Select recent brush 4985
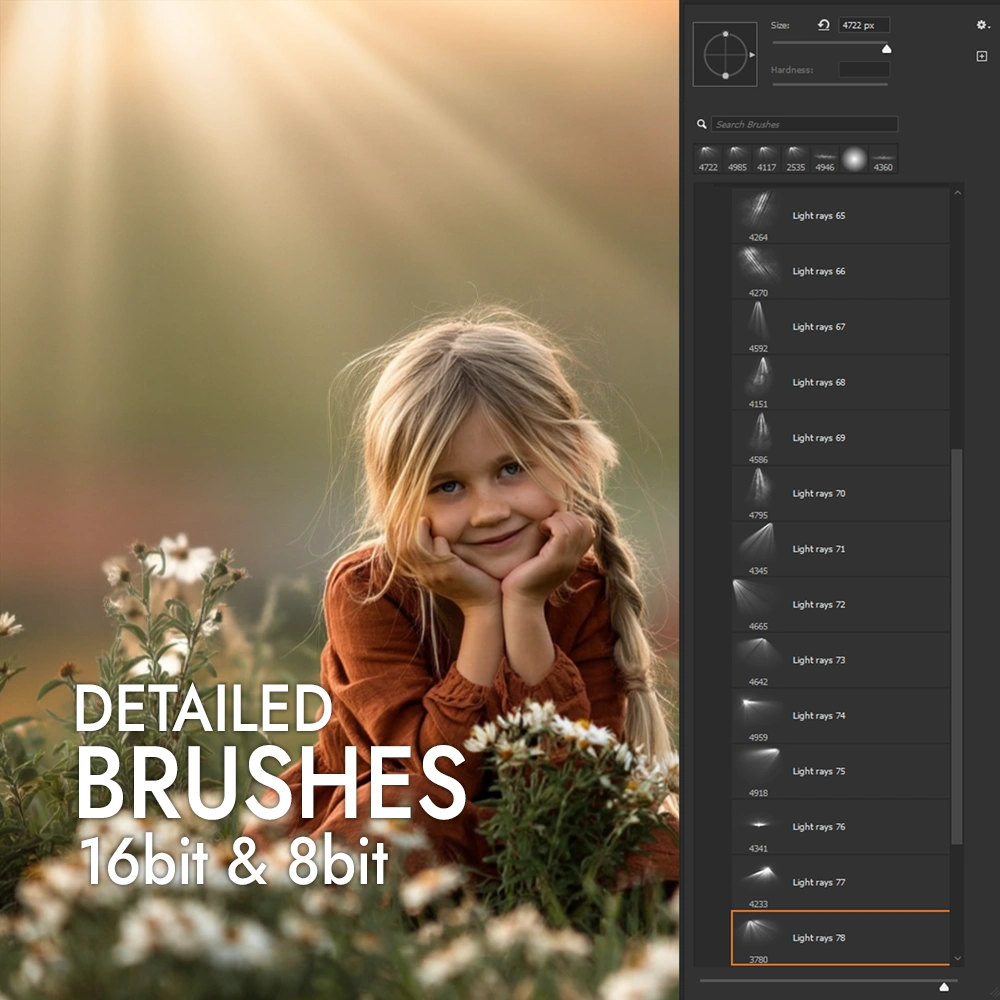Screen dimensions: 1000x1000 pos(737,158)
